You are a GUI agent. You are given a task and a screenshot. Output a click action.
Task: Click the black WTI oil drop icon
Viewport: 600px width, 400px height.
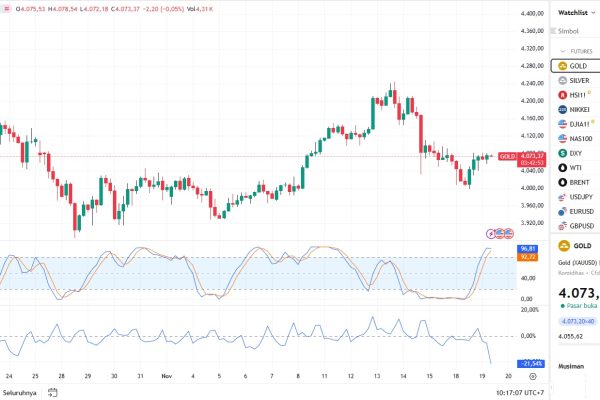(x=561, y=168)
